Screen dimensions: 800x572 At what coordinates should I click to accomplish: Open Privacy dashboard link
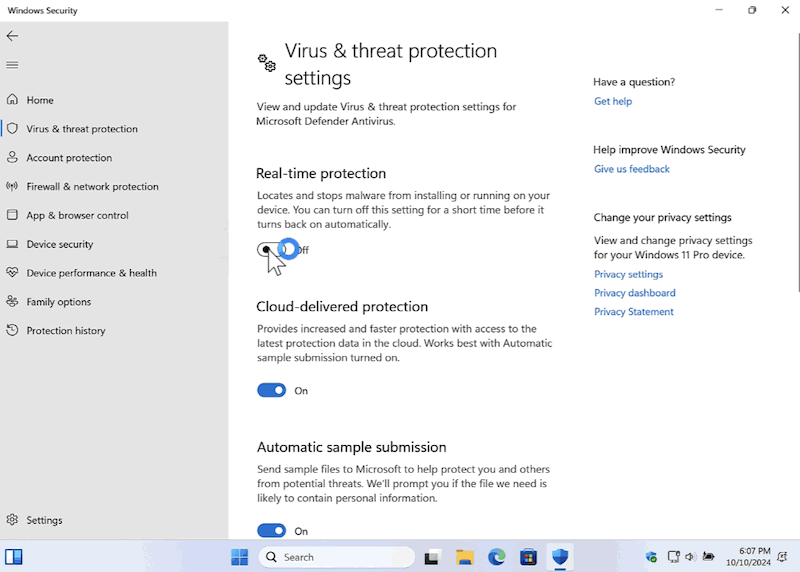coord(635,293)
